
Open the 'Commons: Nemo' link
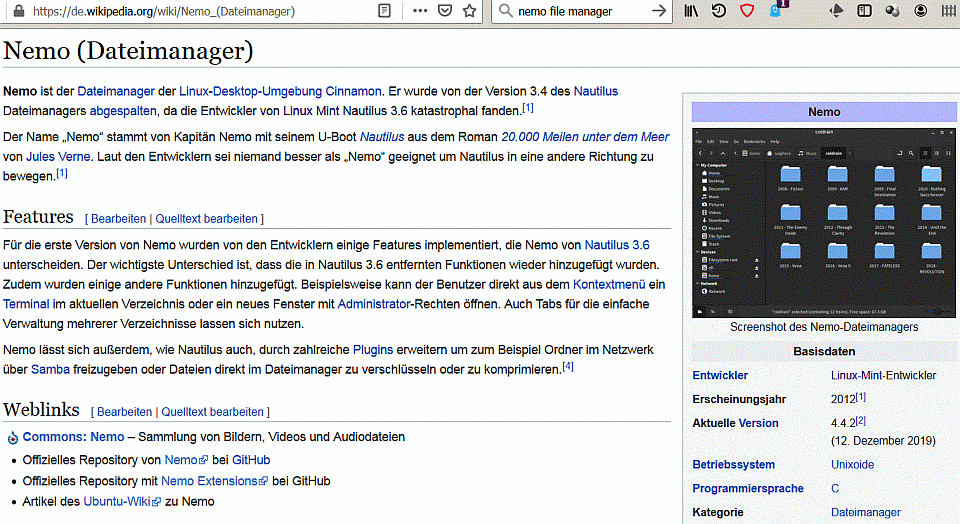pyautogui.click(x=73, y=436)
